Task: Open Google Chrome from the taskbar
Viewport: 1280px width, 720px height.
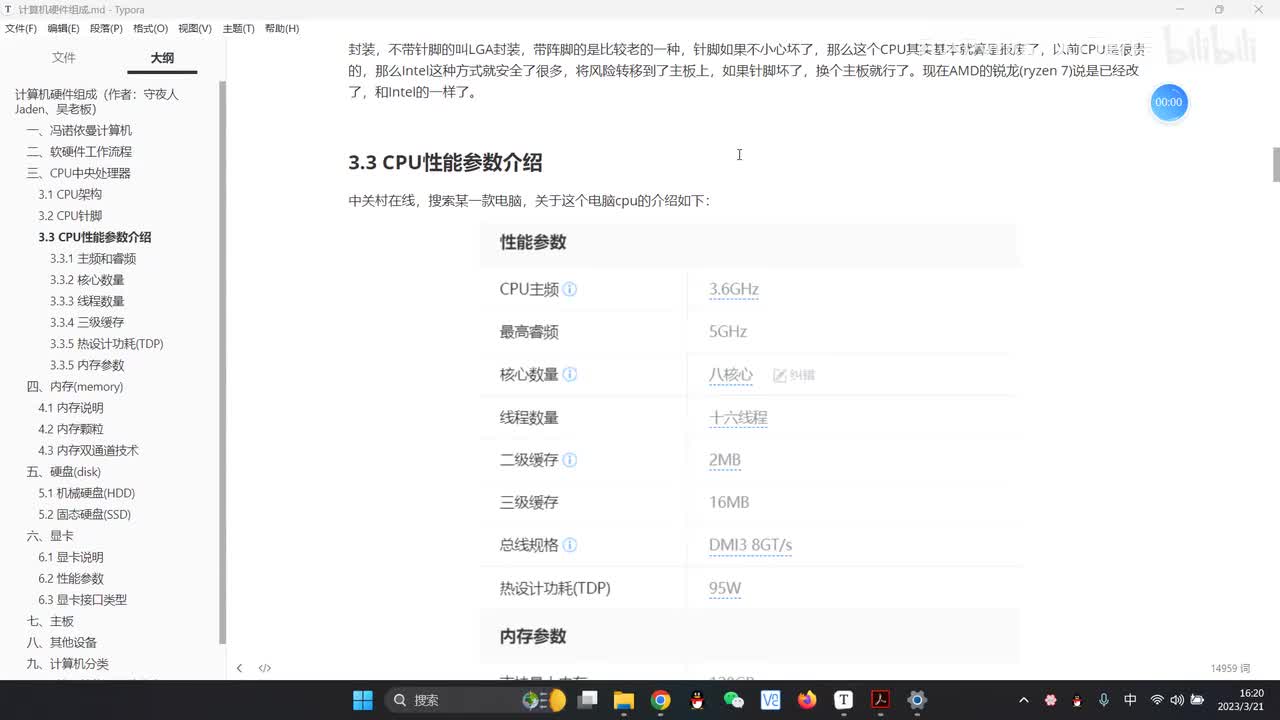Action: (660, 700)
